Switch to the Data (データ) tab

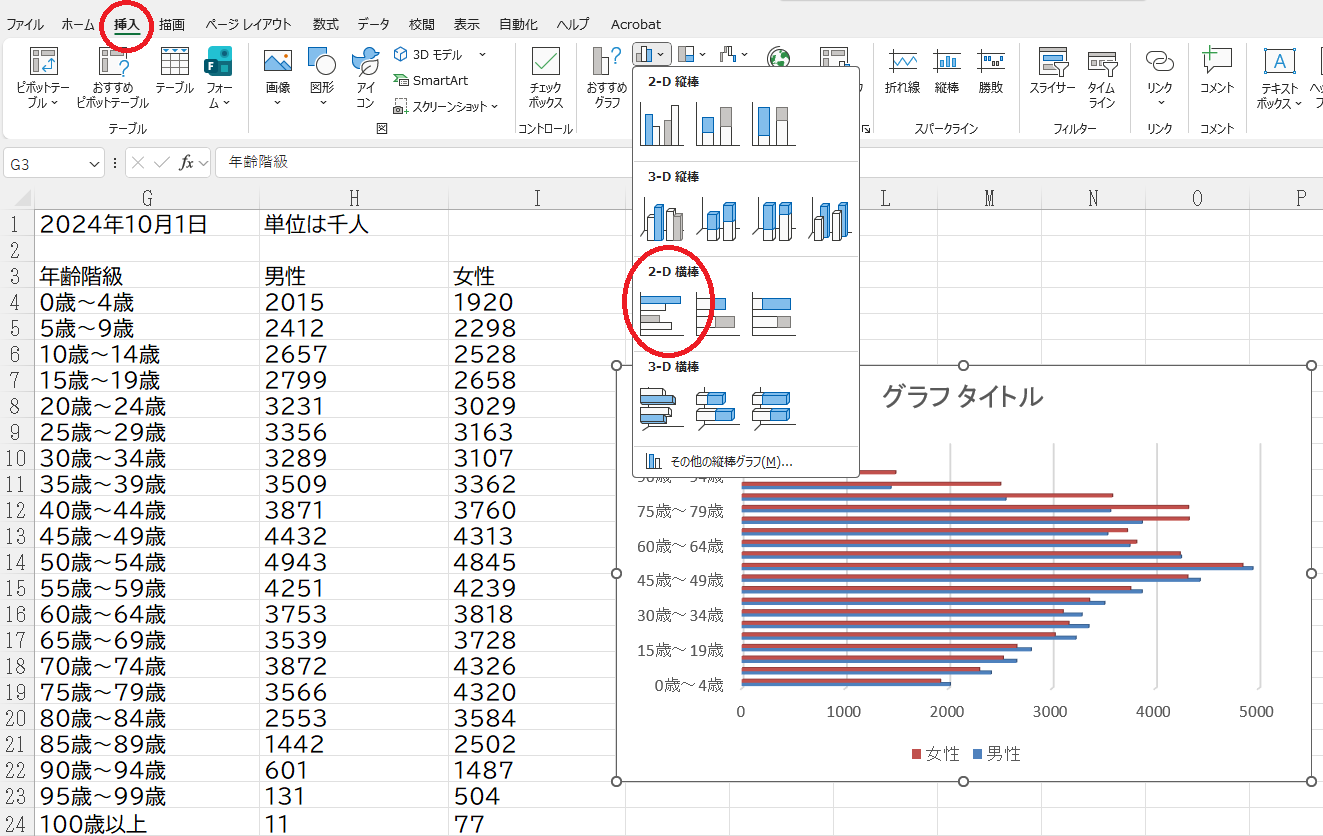[x=374, y=24]
